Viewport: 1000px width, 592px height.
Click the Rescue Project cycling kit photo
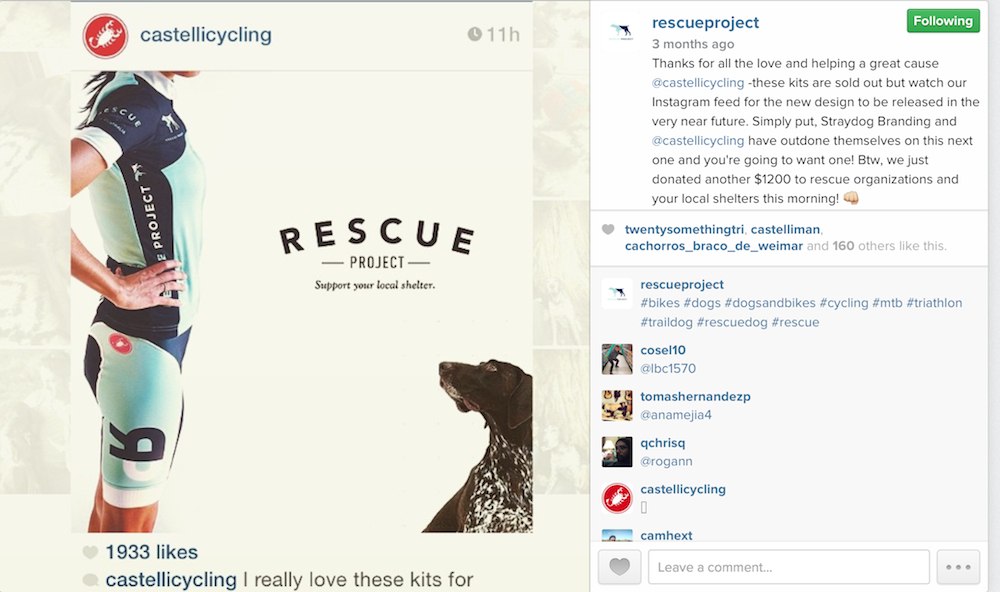(301, 300)
